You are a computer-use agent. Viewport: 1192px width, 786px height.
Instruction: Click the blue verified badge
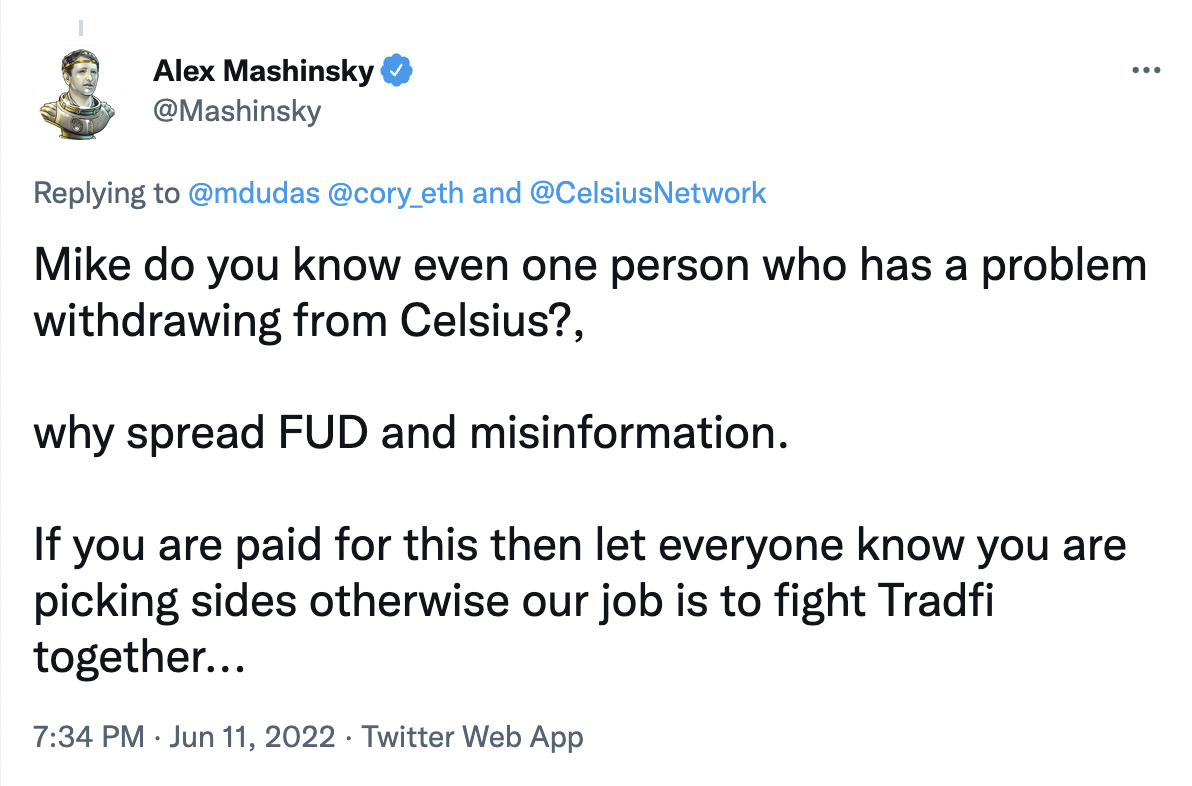(397, 71)
